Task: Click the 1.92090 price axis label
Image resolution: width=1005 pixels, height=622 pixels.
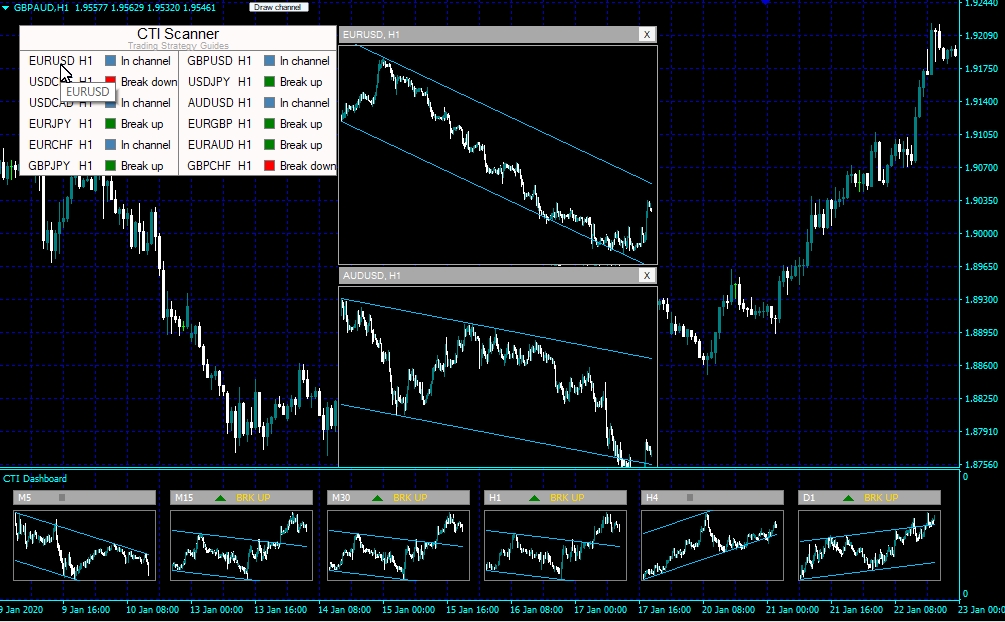Action: (981, 35)
